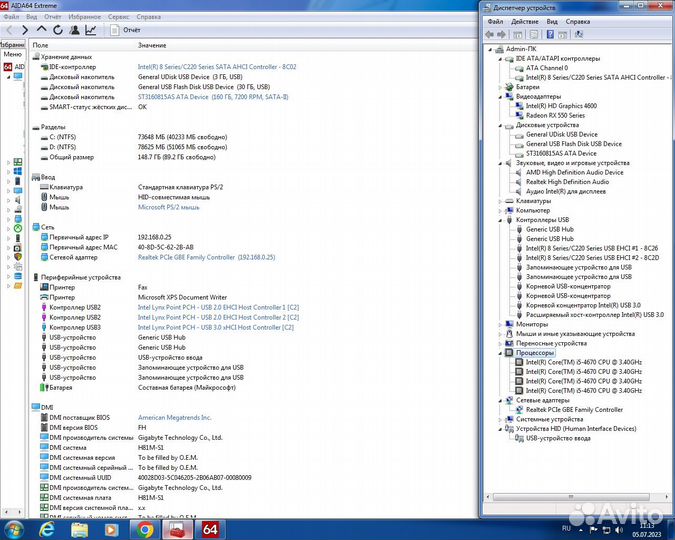
Task: Click Device Manager horizontal scrollbar
Action: pyautogui.click(x=571, y=497)
